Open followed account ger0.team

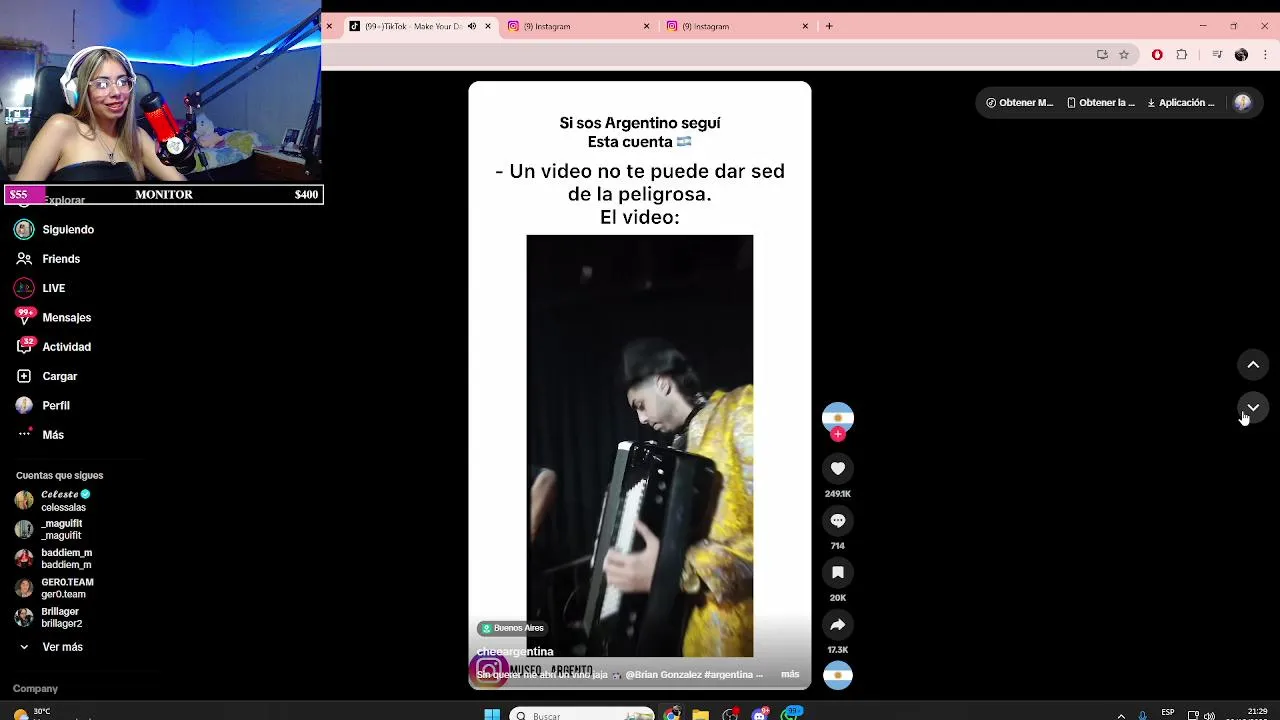point(55,588)
